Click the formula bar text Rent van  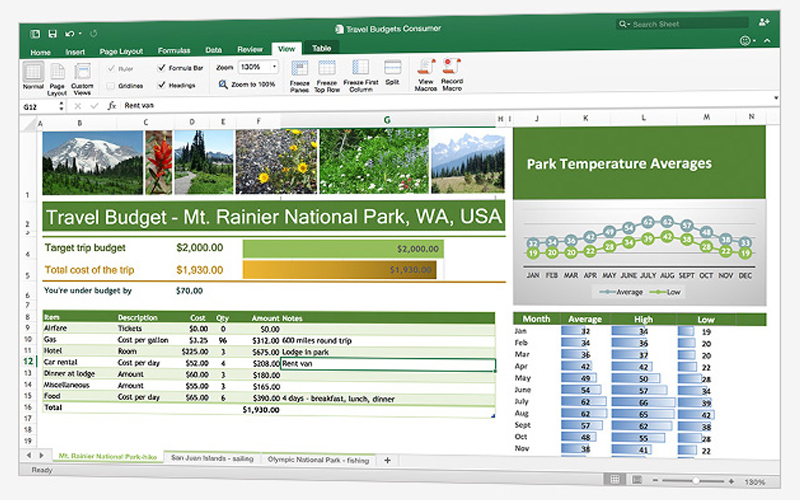(x=139, y=106)
